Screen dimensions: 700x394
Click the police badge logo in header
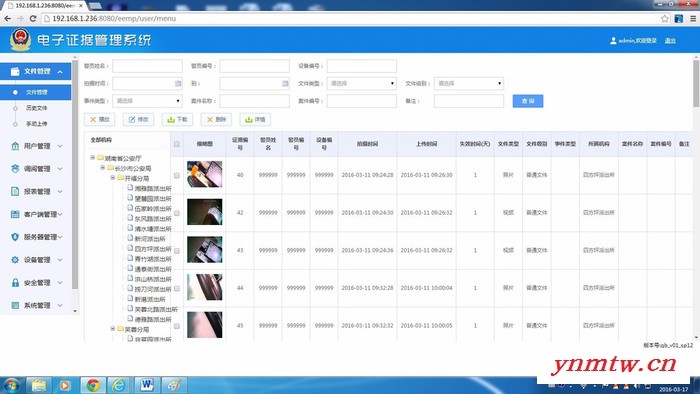(x=20, y=40)
